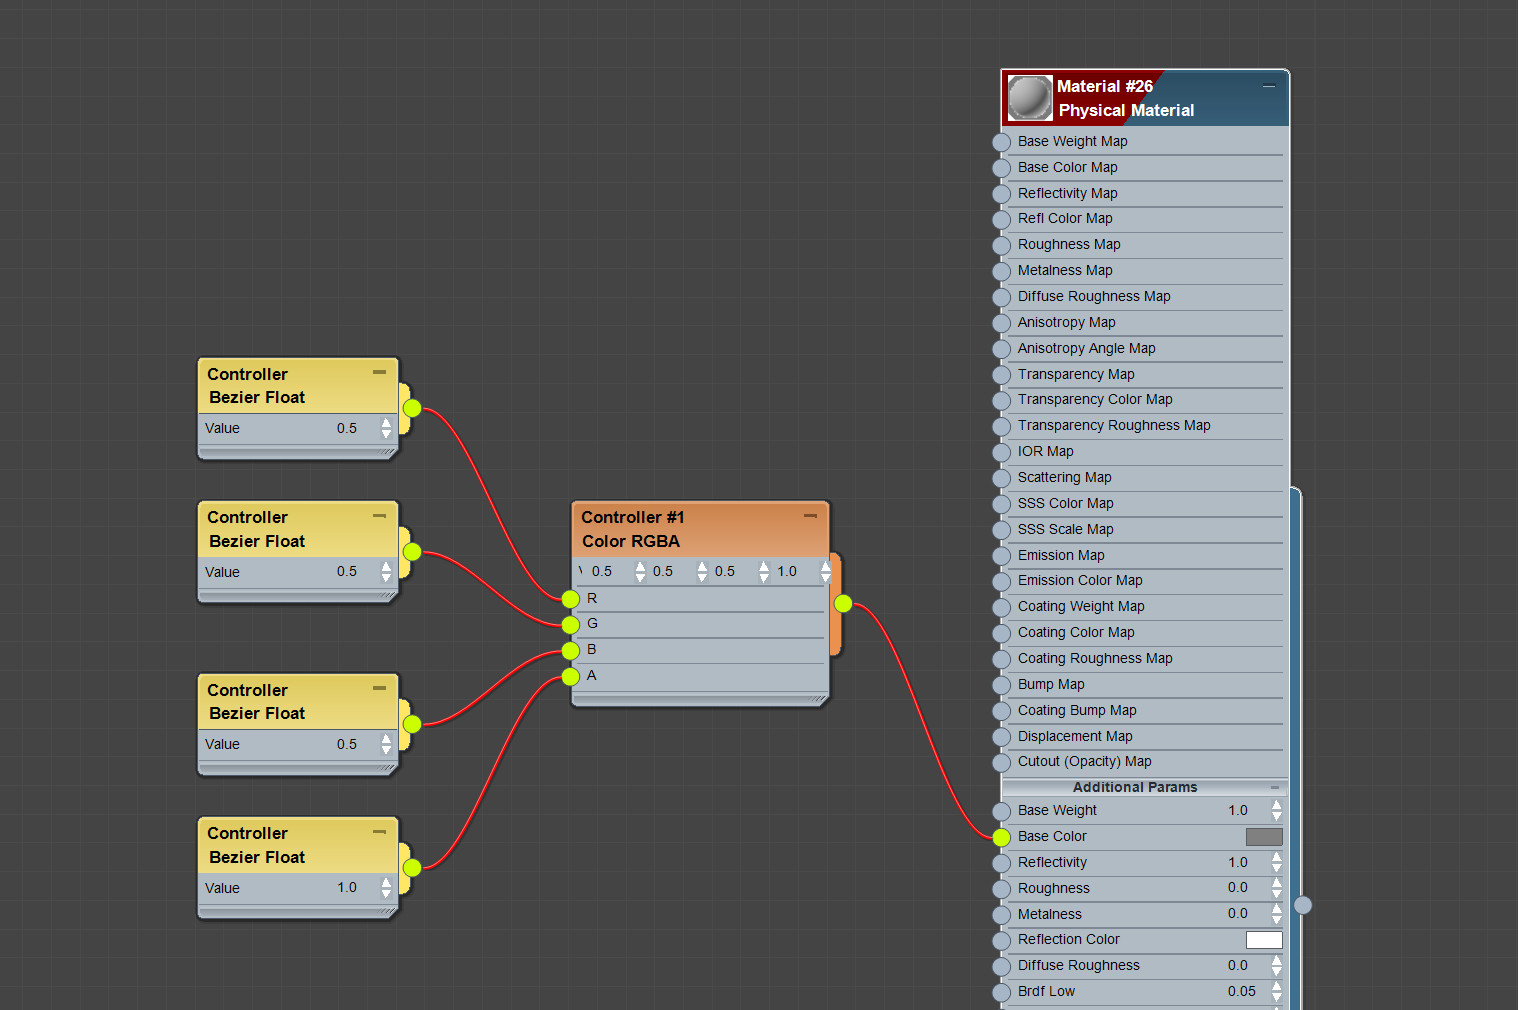Click the IOR Map input socket
The height and width of the screenshot is (1010, 1518).
tap(1002, 452)
